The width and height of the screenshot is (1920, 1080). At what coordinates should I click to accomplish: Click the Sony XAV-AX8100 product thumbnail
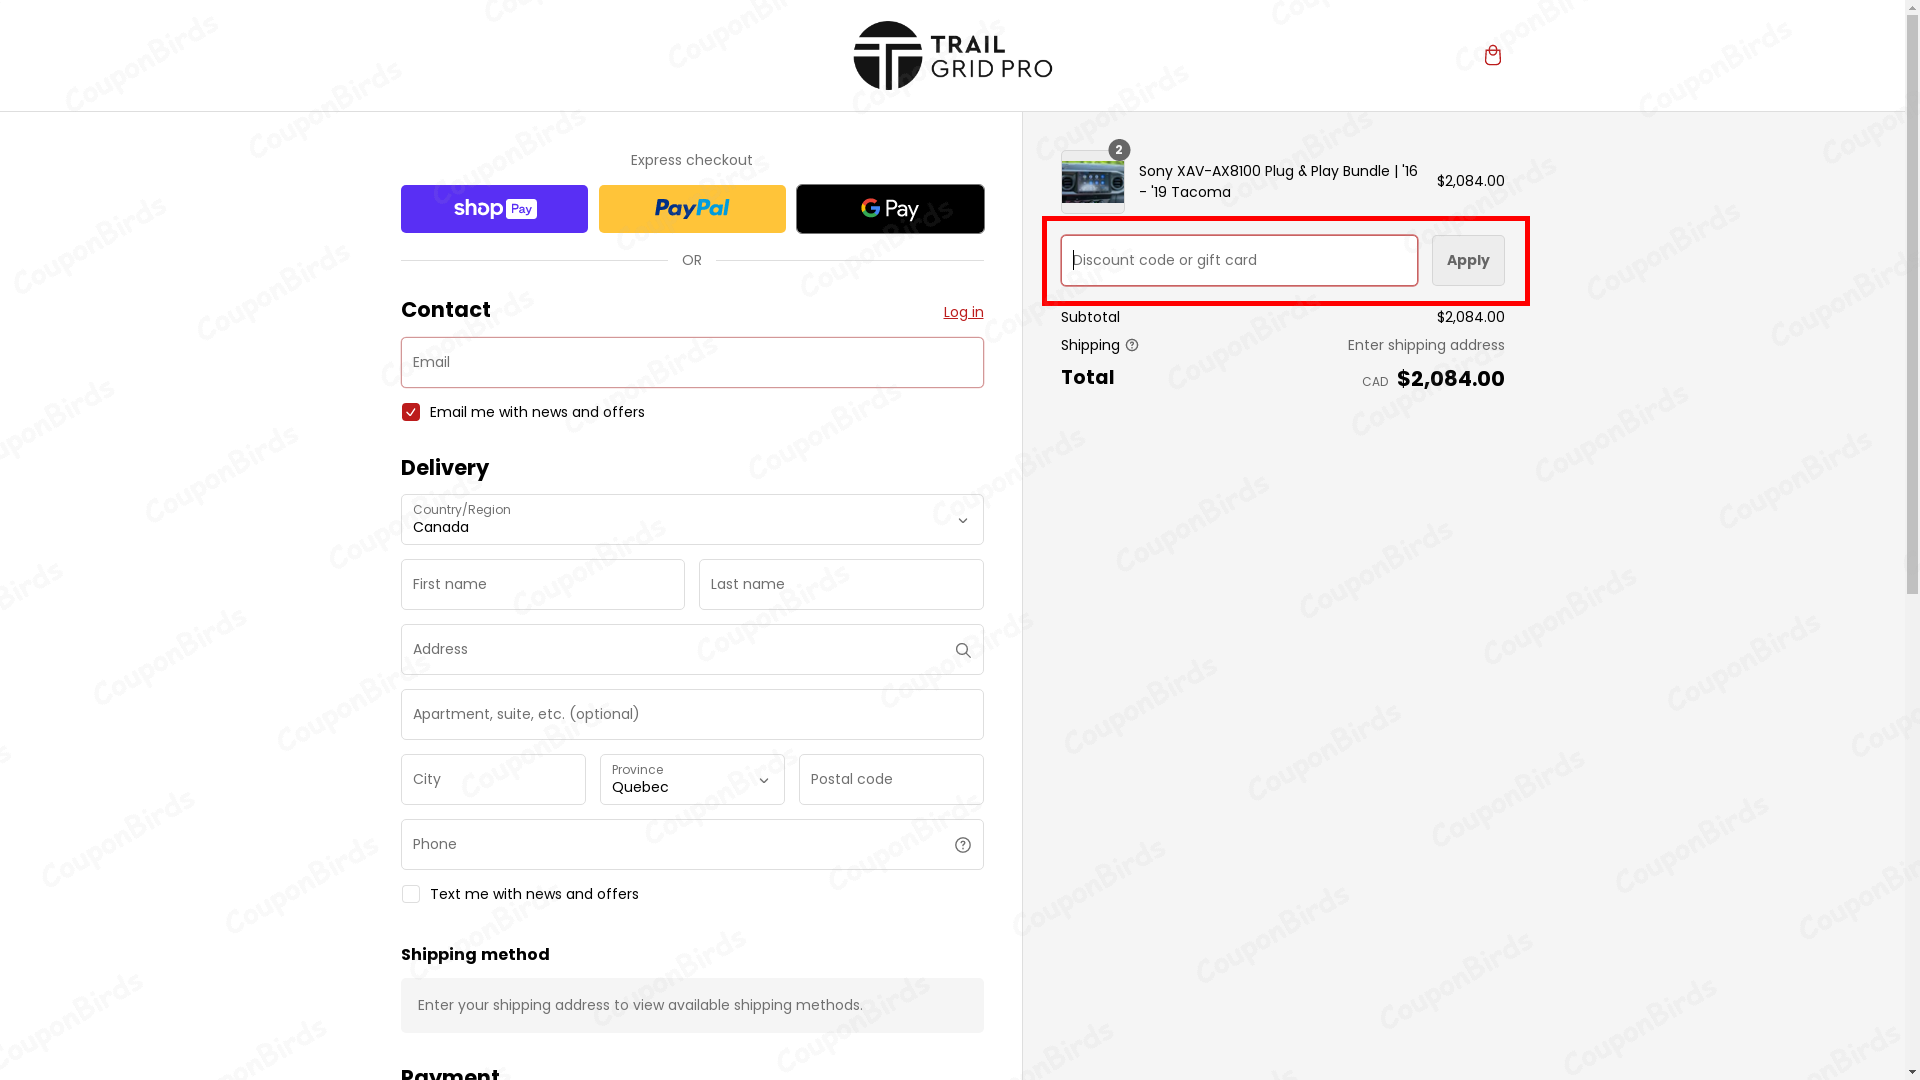point(1092,182)
